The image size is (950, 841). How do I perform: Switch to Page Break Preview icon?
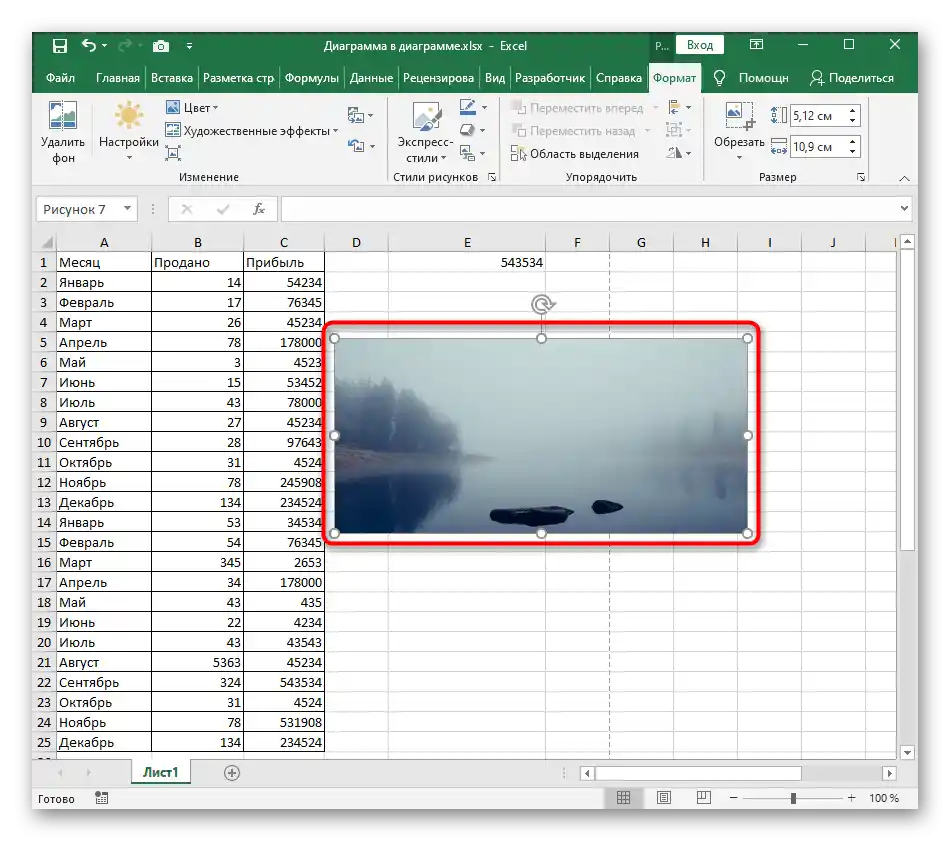tap(704, 797)
